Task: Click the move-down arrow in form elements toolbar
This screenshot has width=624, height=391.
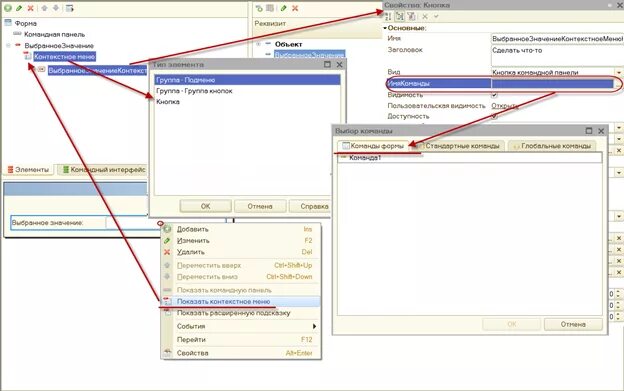Action: 56,8
